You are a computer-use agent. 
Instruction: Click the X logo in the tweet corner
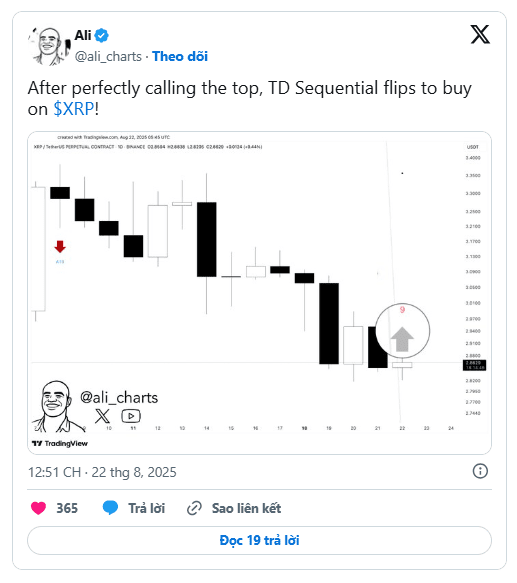click(480, 35)
